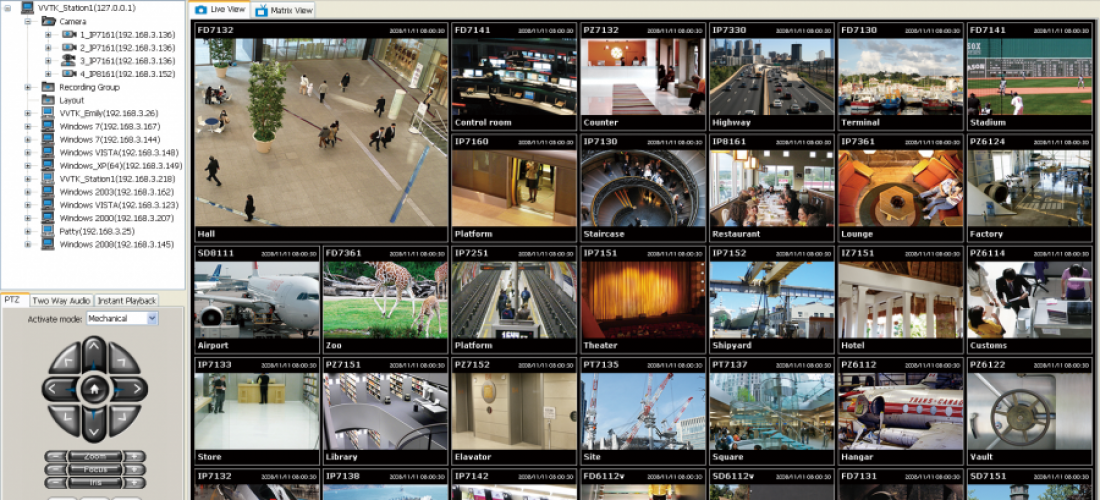The width and height of the screenshot is (1100, 500).
Task: Collapse the VVTK_Station1(127.0.0.1) root node
Action: pyautogui.click(x=8, y=8)
